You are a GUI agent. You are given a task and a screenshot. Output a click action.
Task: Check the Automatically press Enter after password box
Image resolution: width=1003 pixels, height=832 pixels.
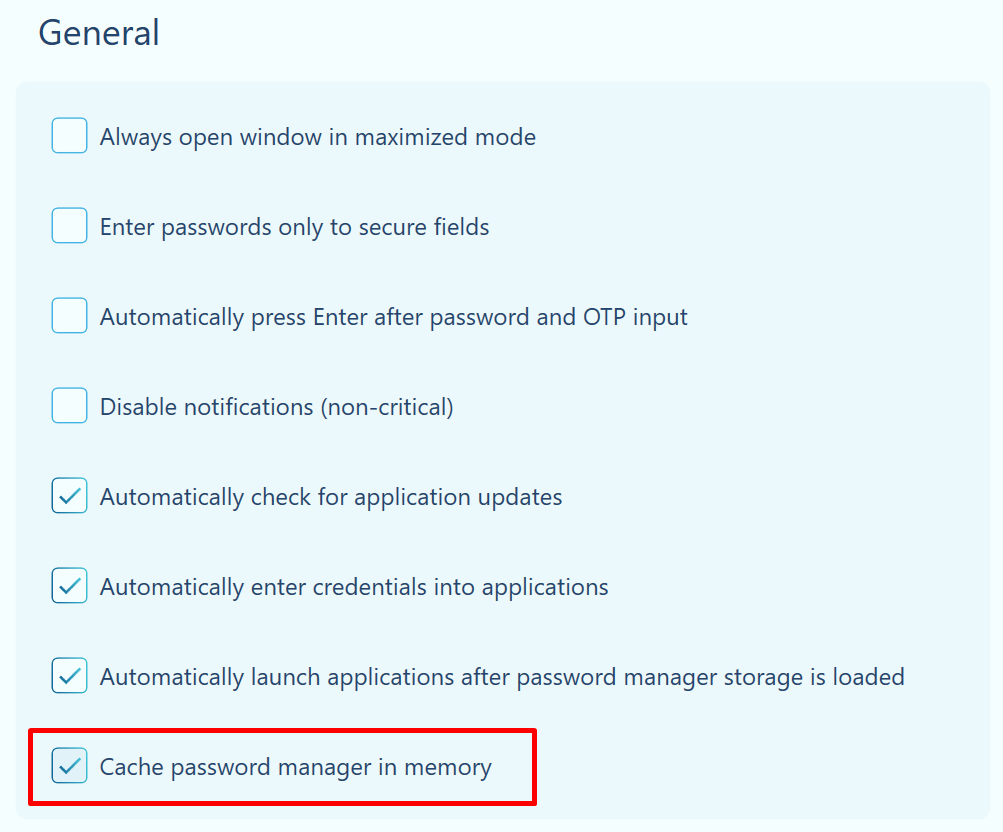coord(69,316)
